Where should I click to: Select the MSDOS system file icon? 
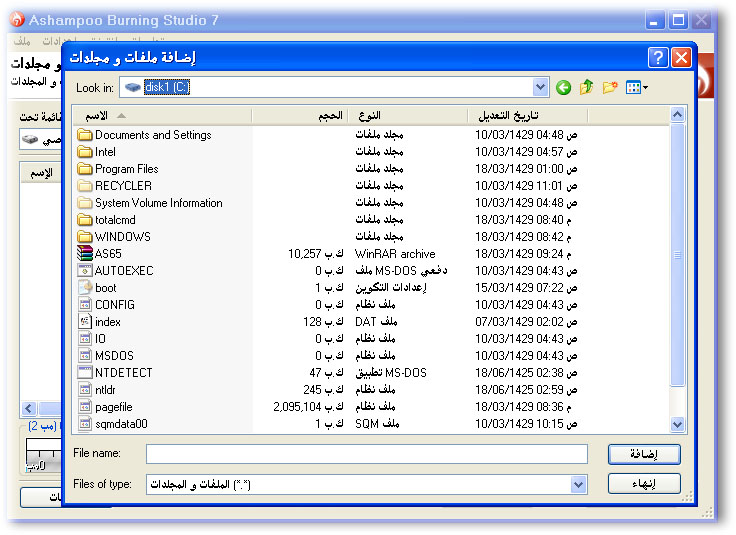(84, 355)
